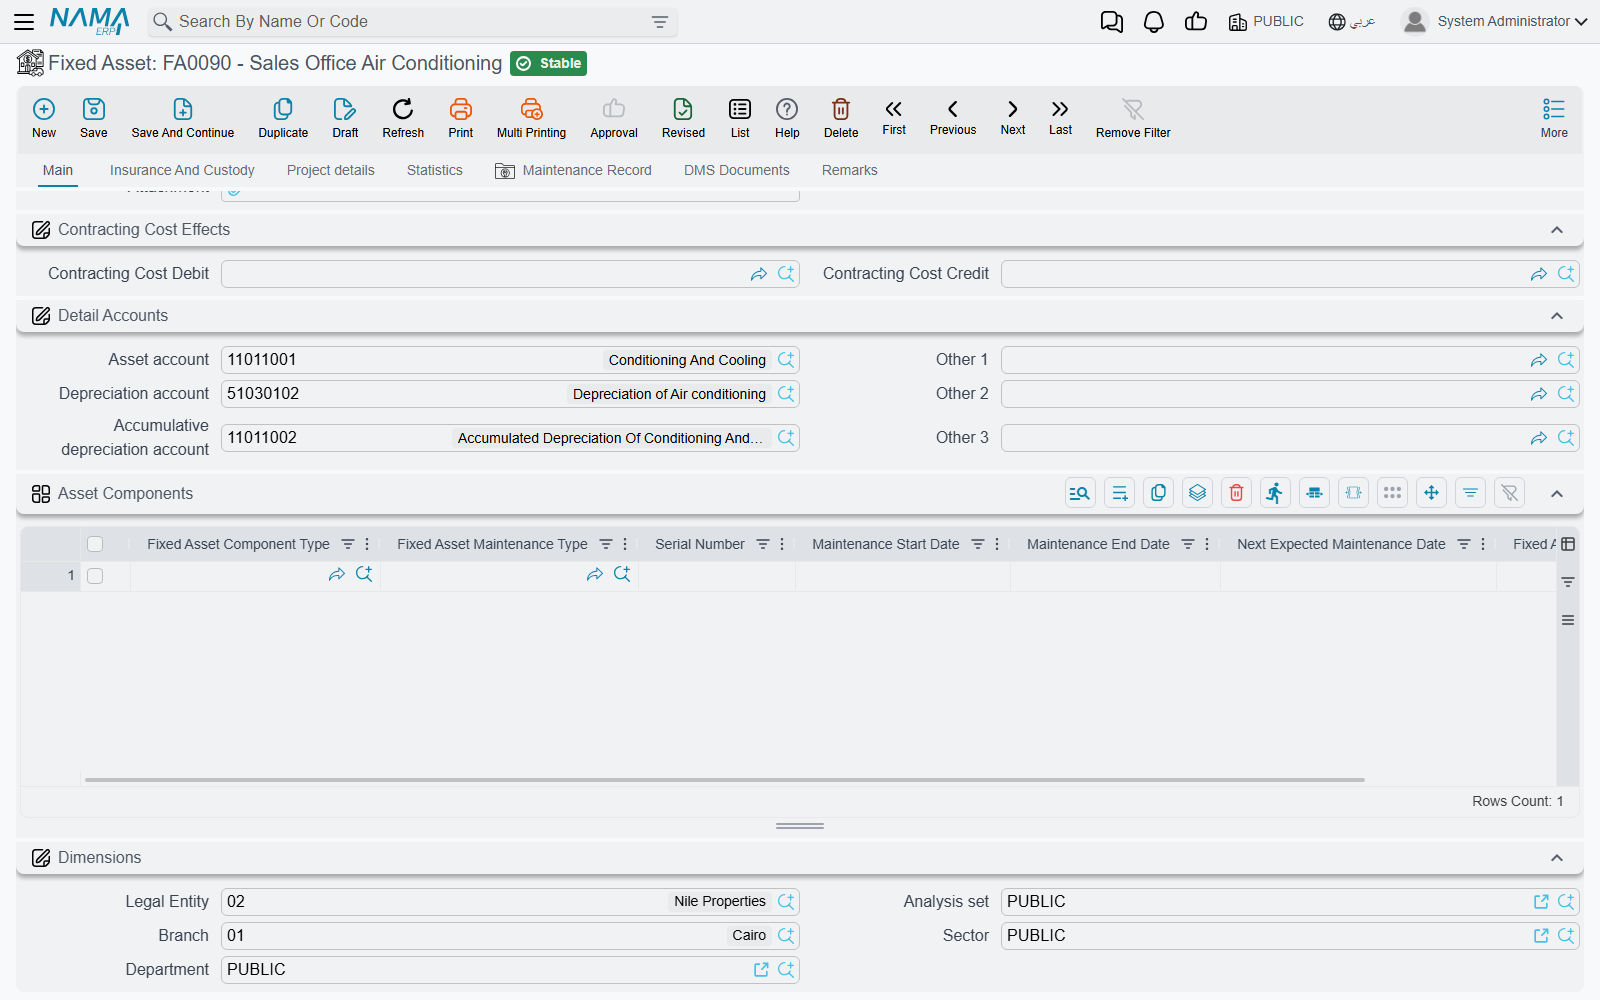Screen dimensions: 1600x1000
Task: Click the layers icon in Asset Components toolbar
Action: pyautogui.click(x=1198, y=493)
